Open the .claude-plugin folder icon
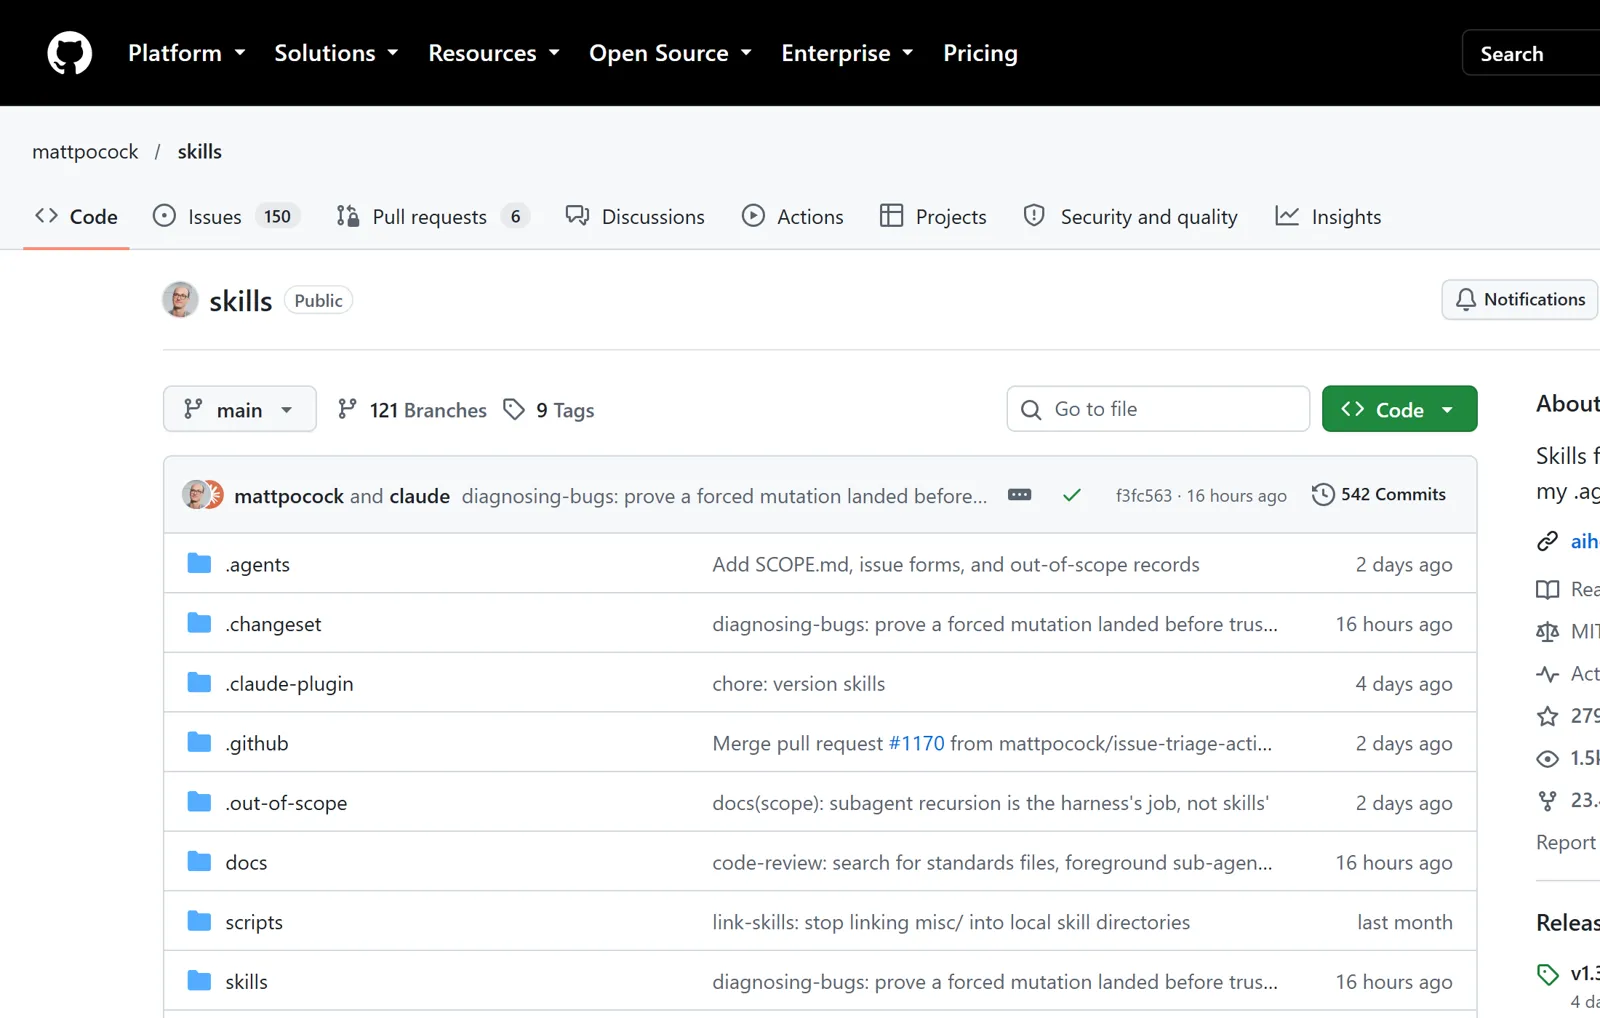Screen dimensions: 1600x1018 tap(199, 683)
